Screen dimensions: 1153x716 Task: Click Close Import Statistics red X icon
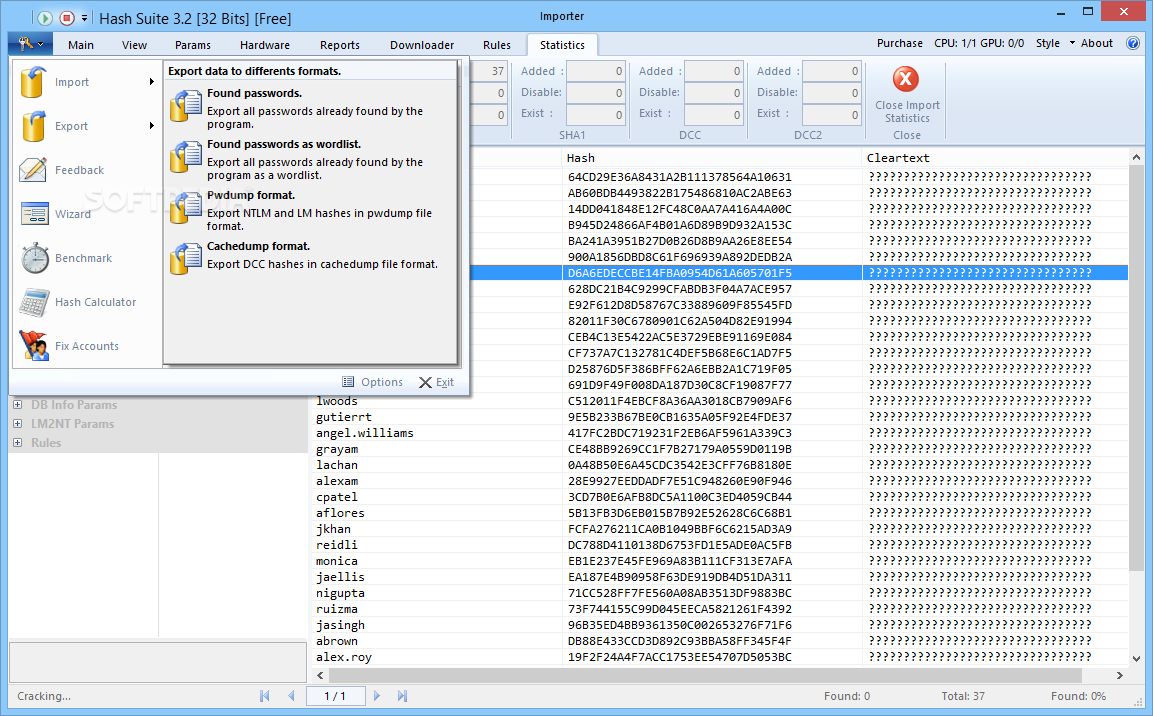click(906, 79)
